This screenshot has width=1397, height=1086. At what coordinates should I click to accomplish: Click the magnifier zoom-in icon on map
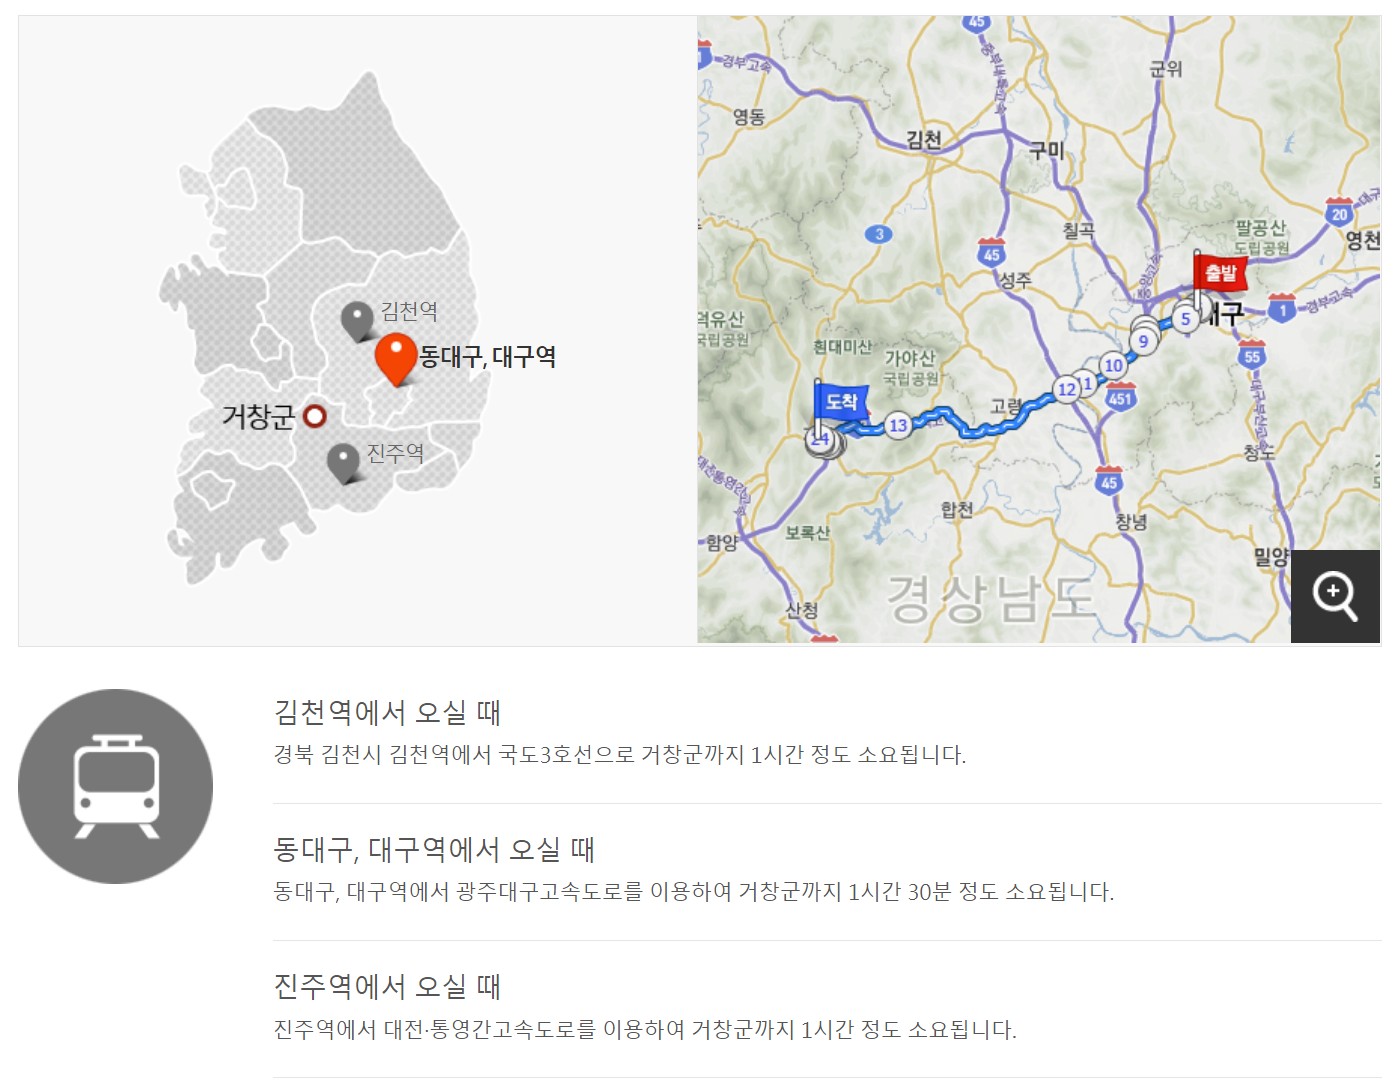tap(1335, 596)
